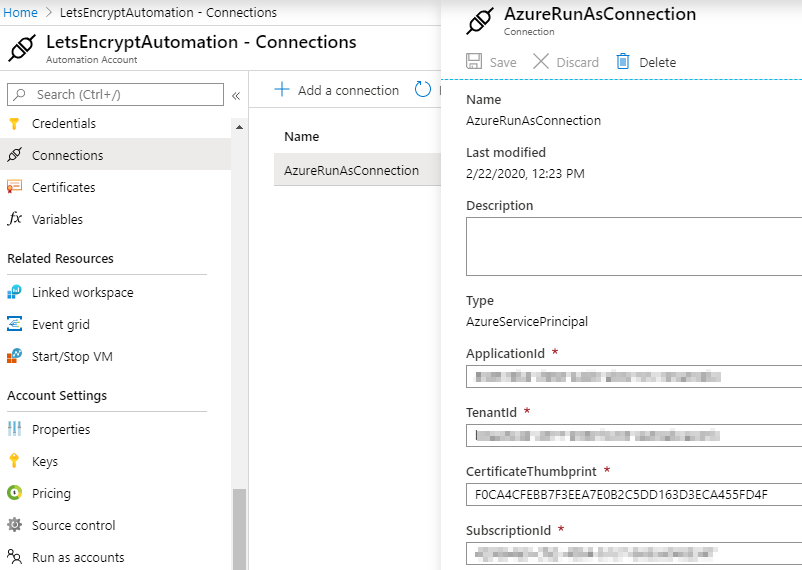Image resolution: width=802 pixels, height=570 pixels.
Task: Click the Event grid icon
Action: click(x=14, y=324)
